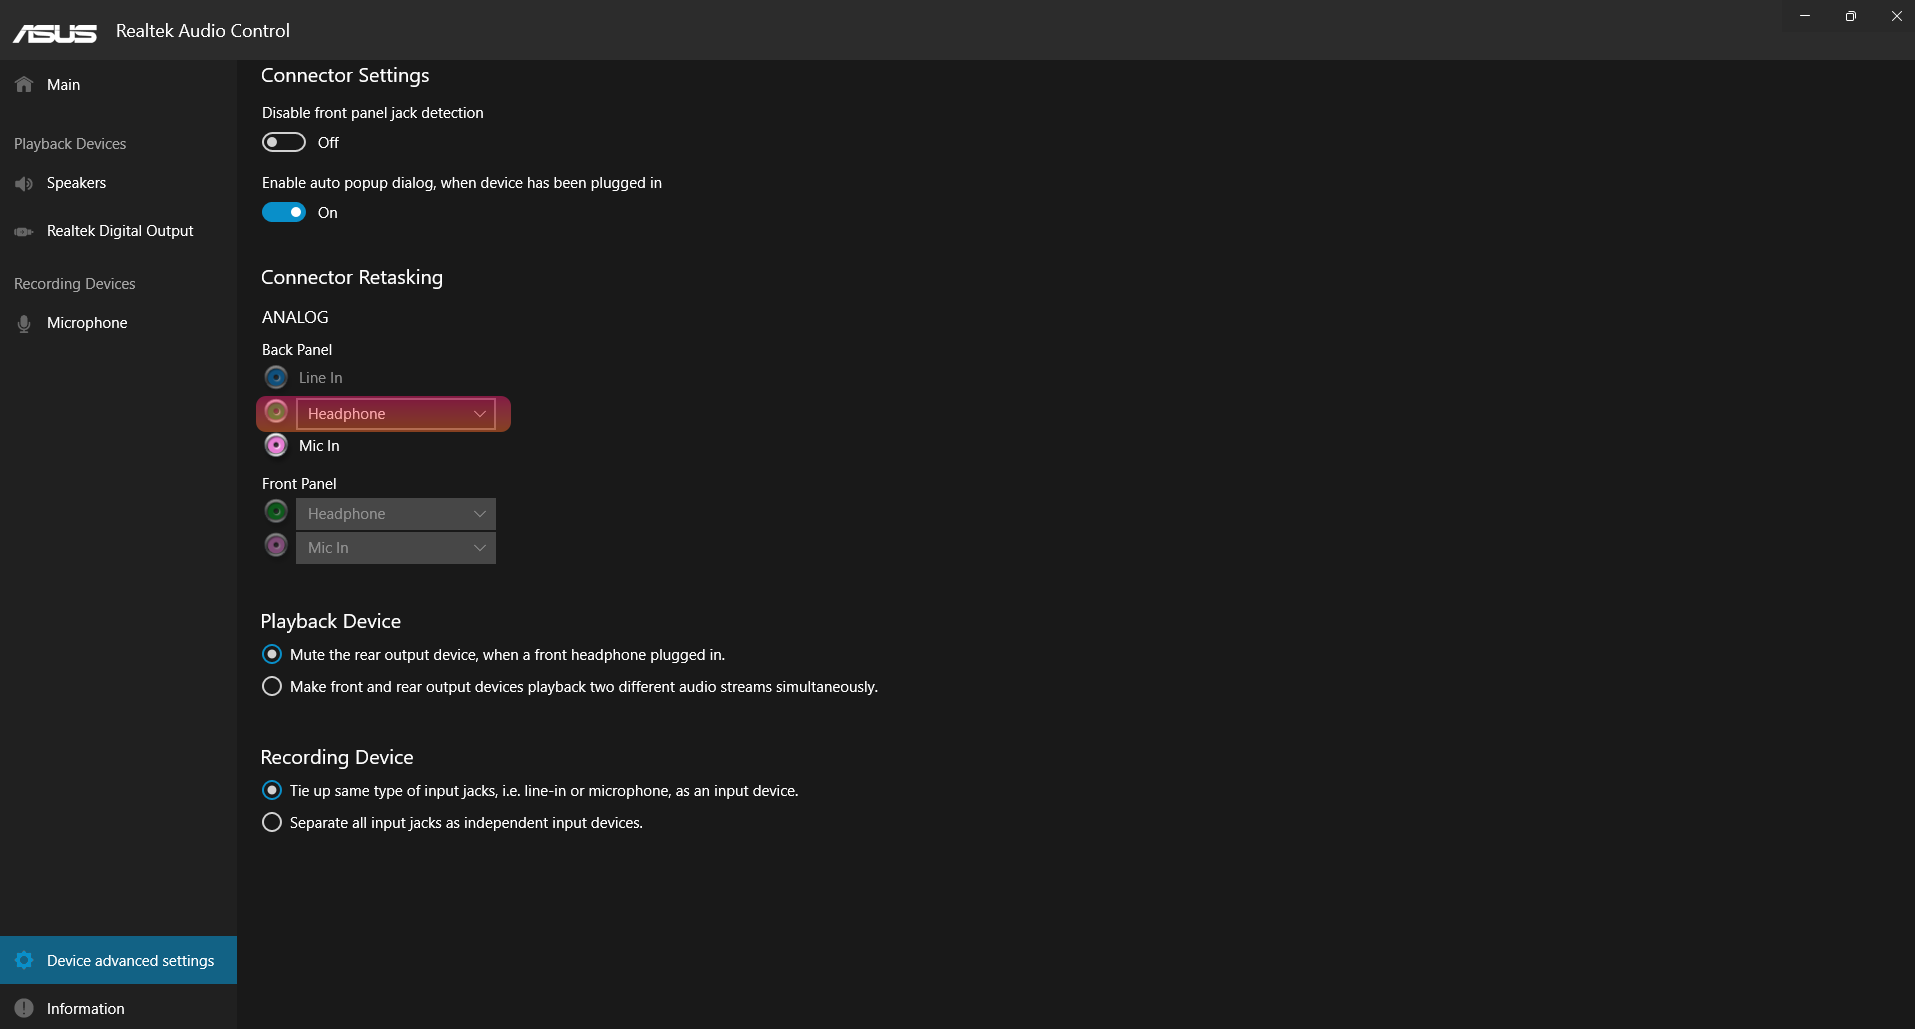Viewport: 1915px width, 1029px height.
Task: Click the Front Panel label
Action: tap(299, 484)
